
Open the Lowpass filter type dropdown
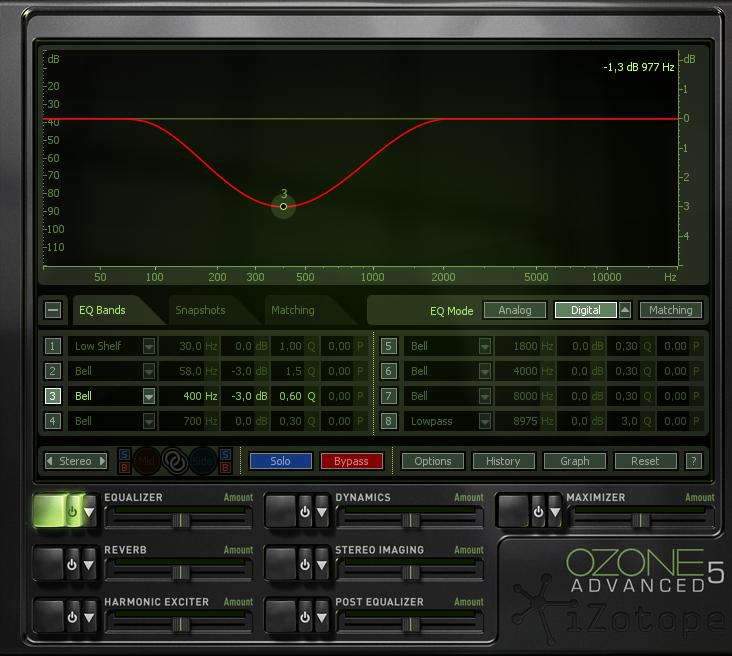(x=485, y=422)
